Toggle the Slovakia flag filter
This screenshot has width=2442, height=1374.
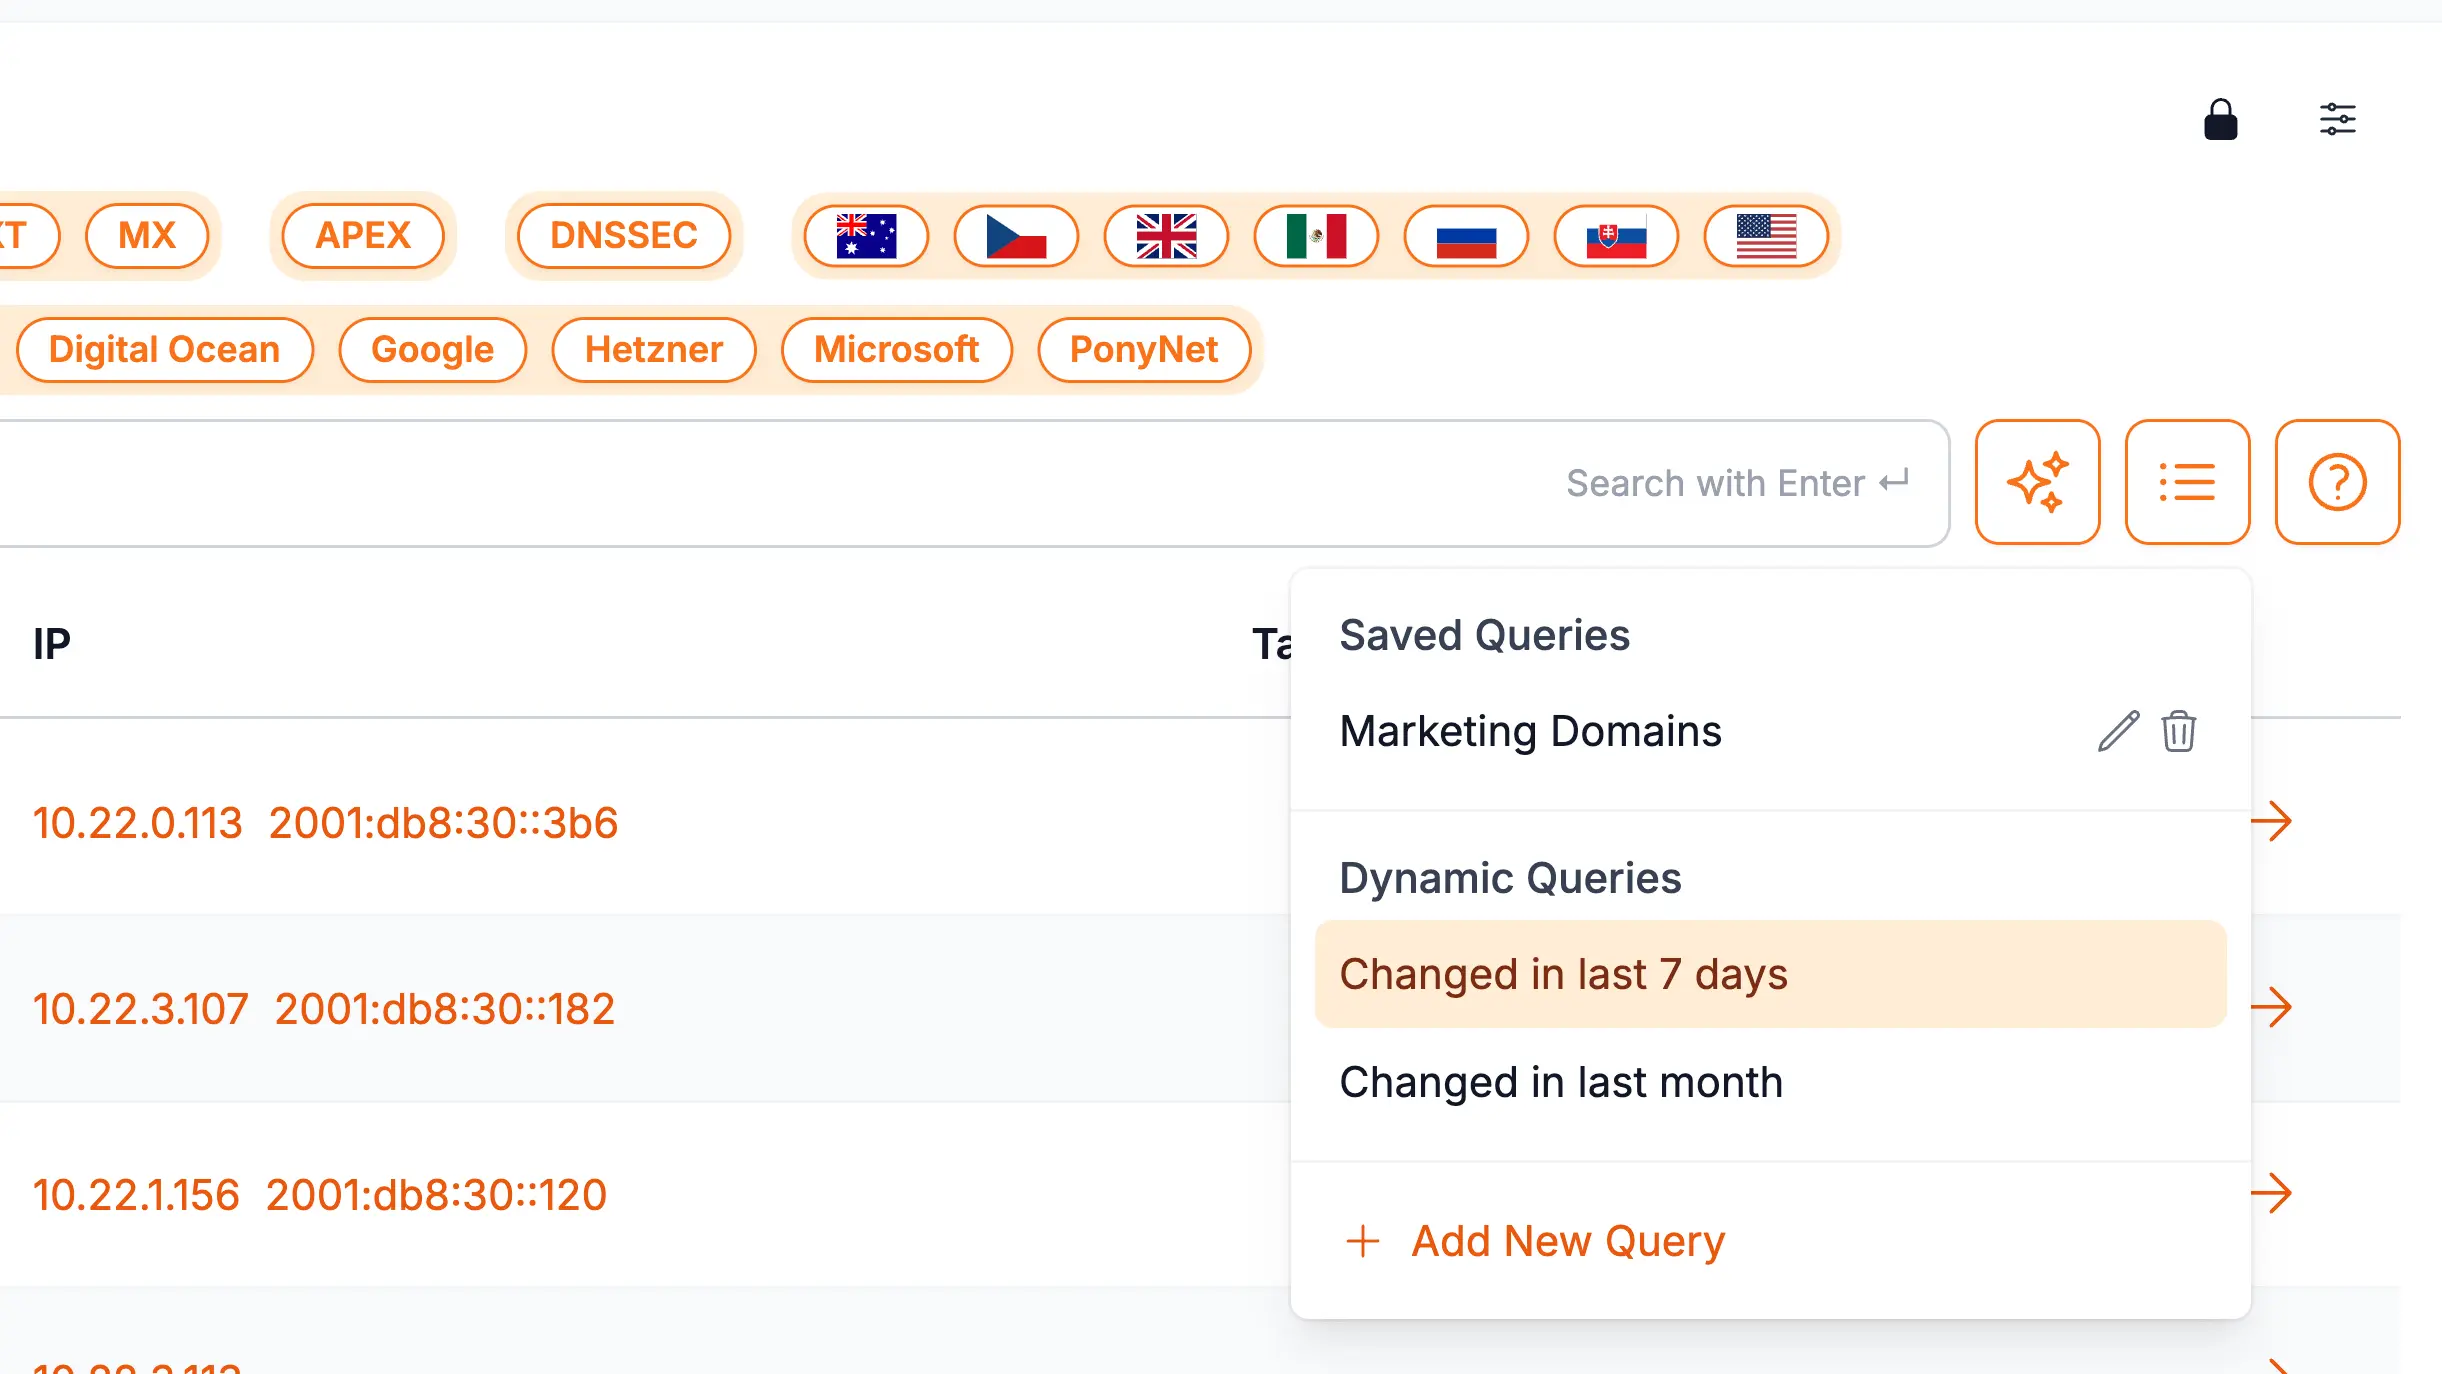tap(1616, 236)
